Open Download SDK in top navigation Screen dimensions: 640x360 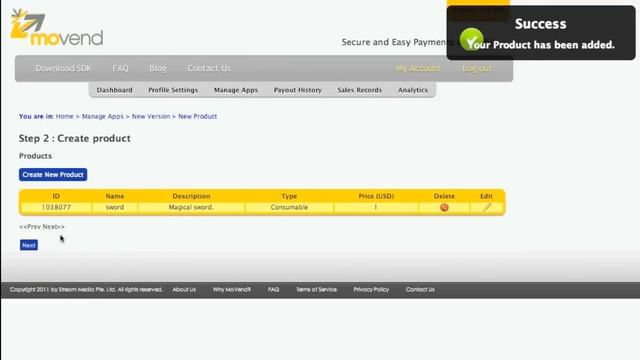coord(63,68)
